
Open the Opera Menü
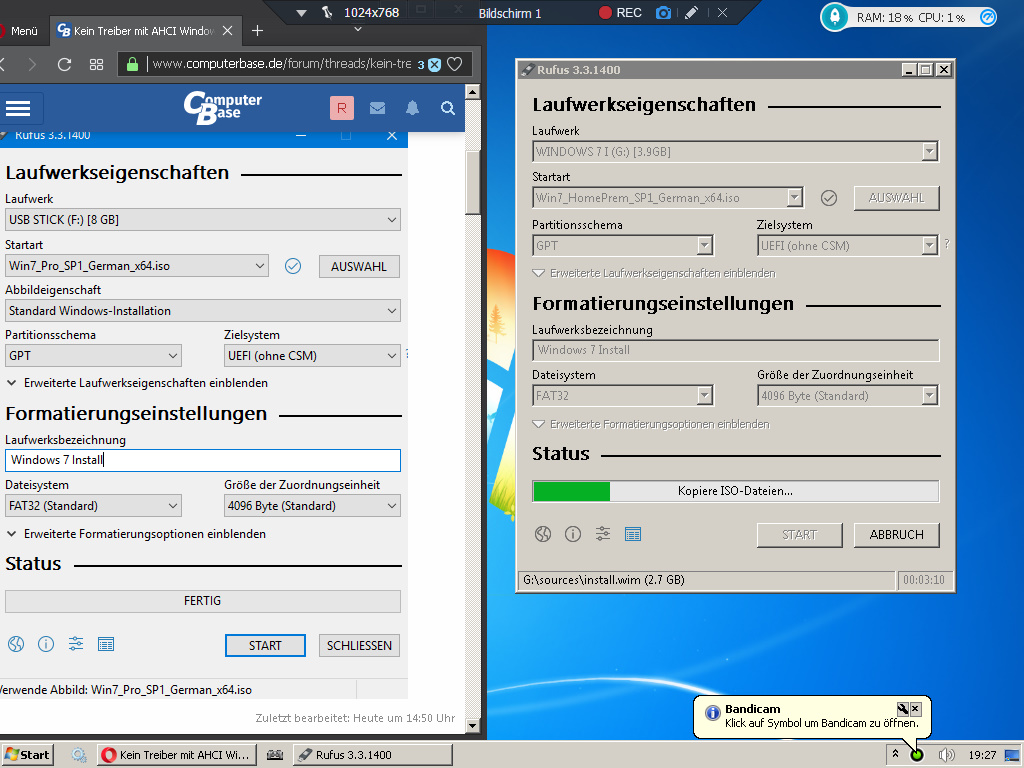pos(19,31)
